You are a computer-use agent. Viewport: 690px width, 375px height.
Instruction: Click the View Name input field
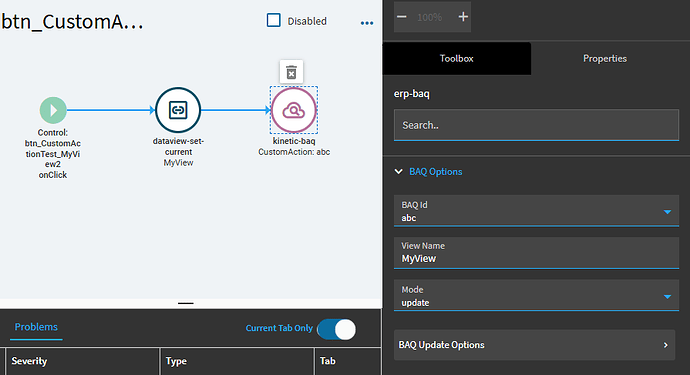click(536, 253)
